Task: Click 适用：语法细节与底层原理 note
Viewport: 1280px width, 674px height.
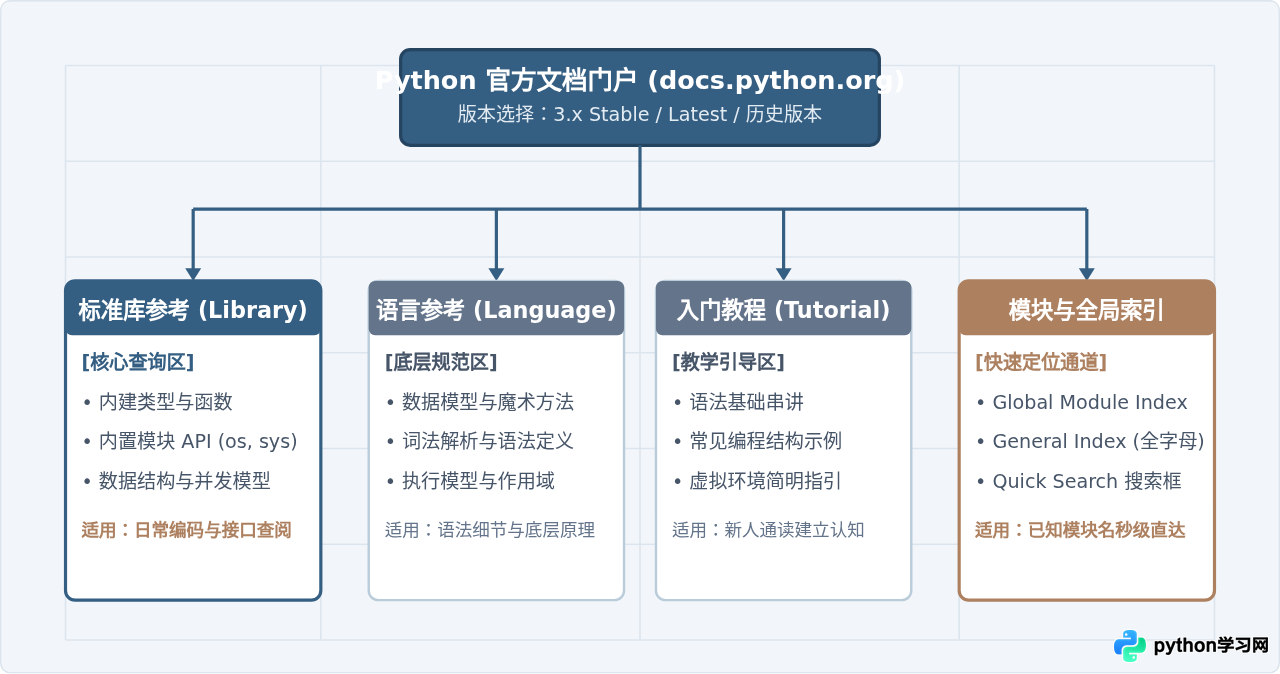Action: [490, 530]
